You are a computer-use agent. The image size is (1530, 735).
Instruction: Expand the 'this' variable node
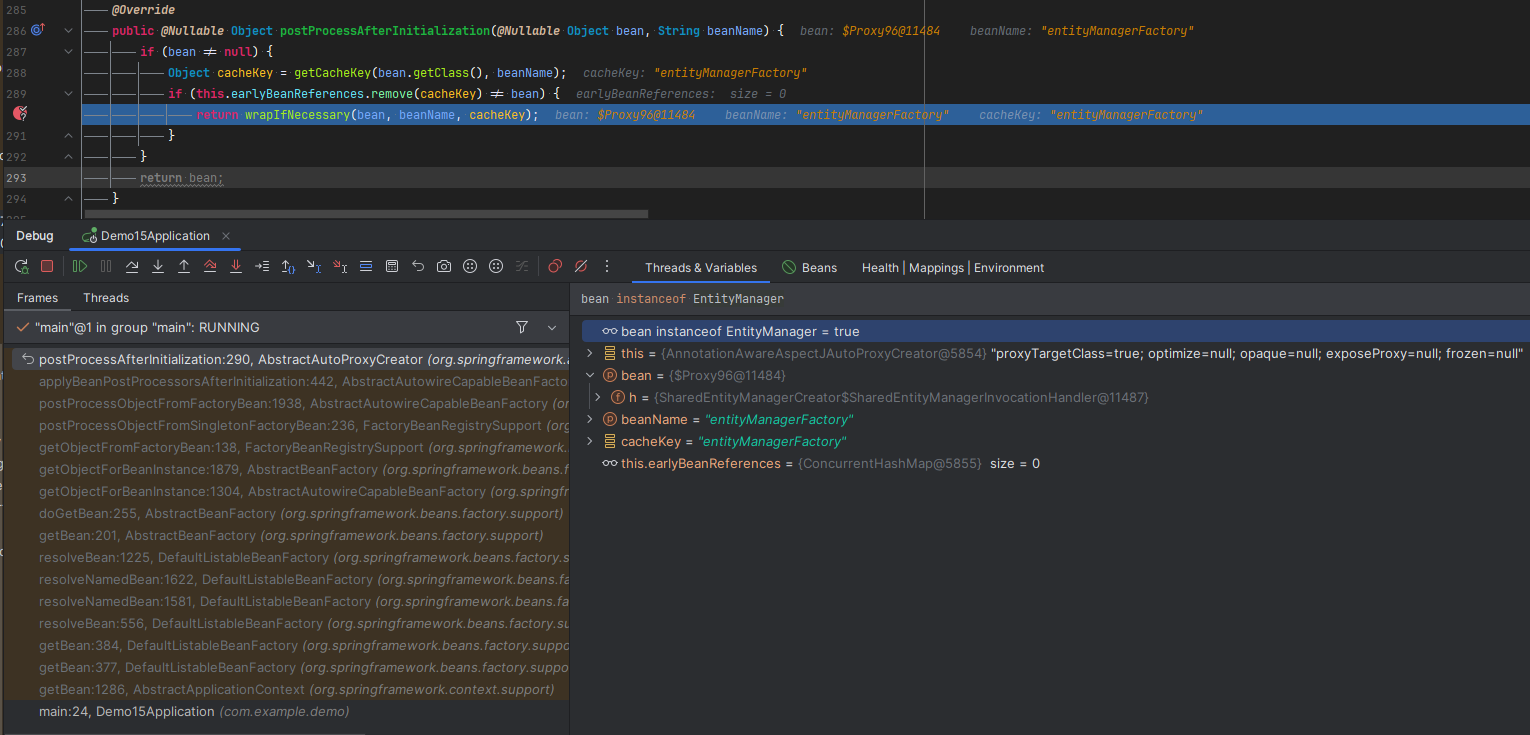(590, 354)
